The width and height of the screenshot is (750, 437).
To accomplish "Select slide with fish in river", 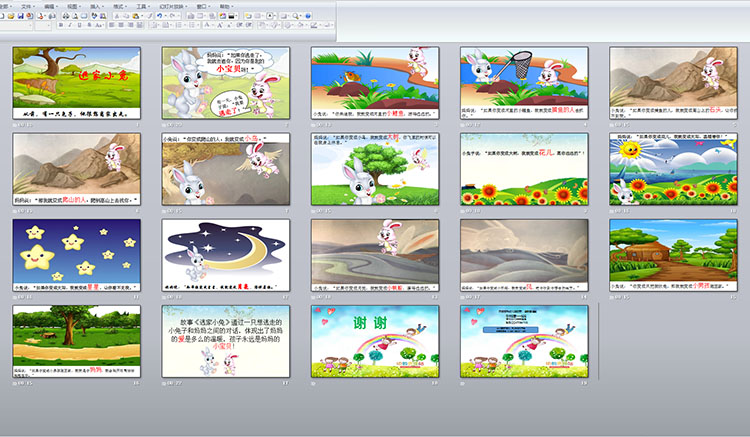I will (x=375, y=83).
